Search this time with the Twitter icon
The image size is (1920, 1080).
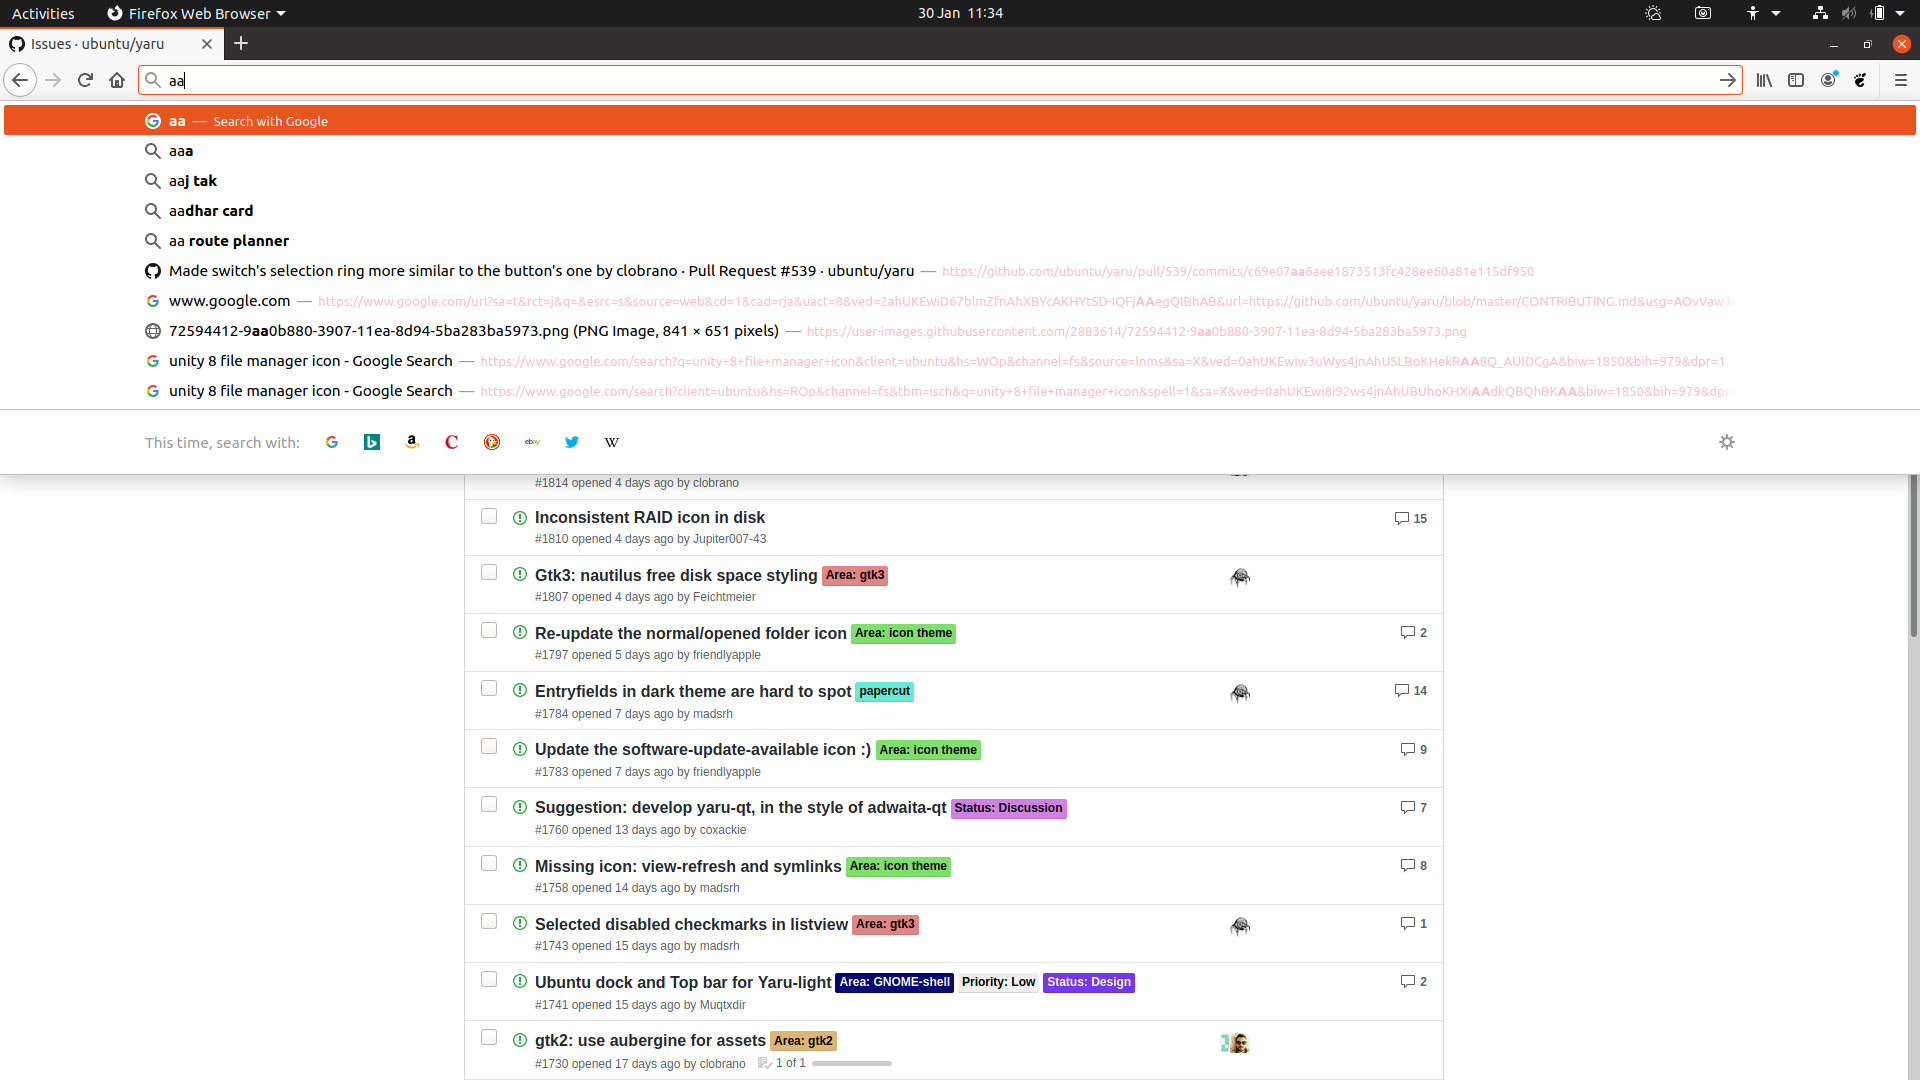click(572, 442)
